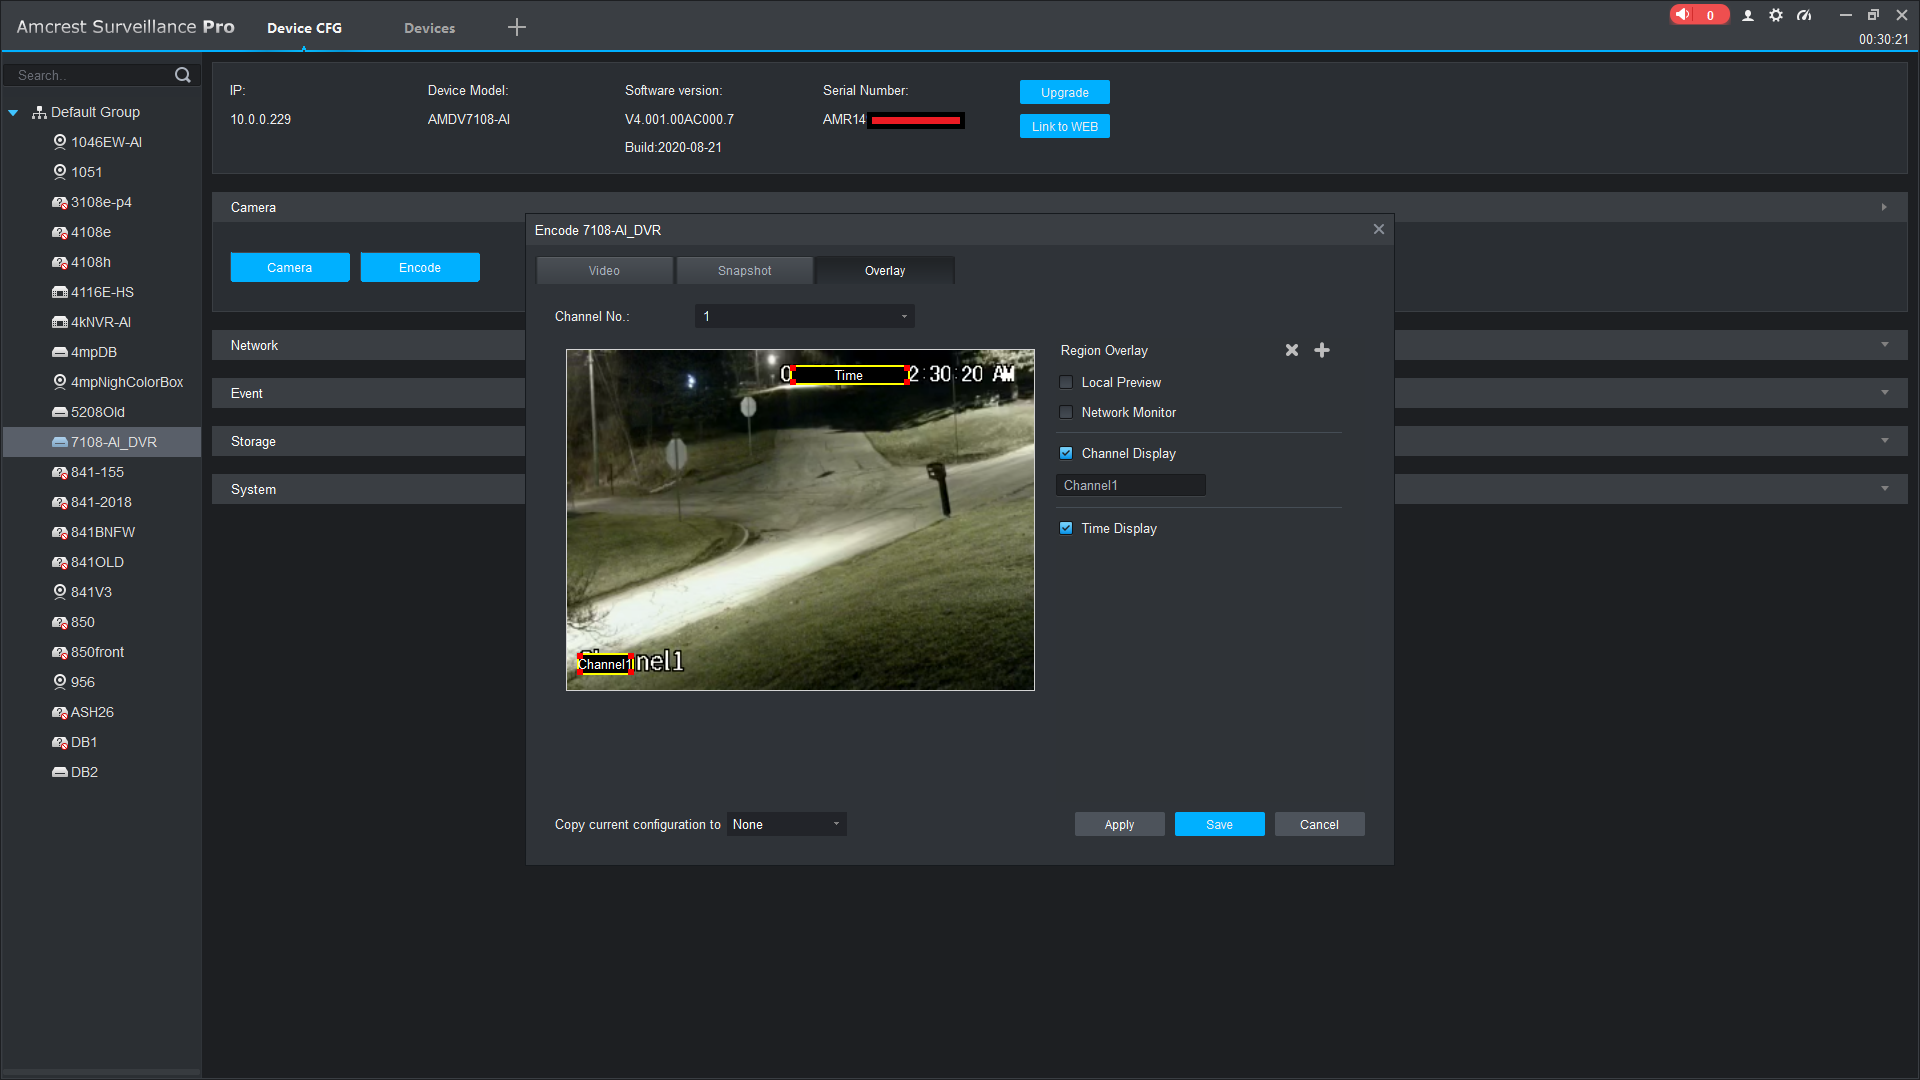Screen dimensions: 1920x1080
Task: Add region overlay with plus icon
Action: click(1322, 350)
